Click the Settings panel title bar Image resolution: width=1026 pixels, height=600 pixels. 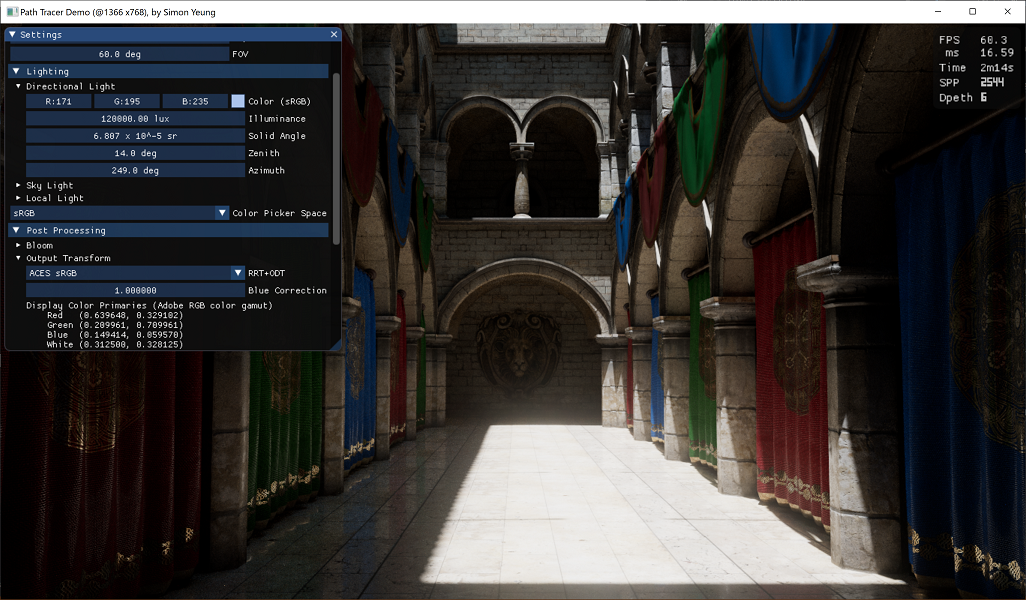173,35
